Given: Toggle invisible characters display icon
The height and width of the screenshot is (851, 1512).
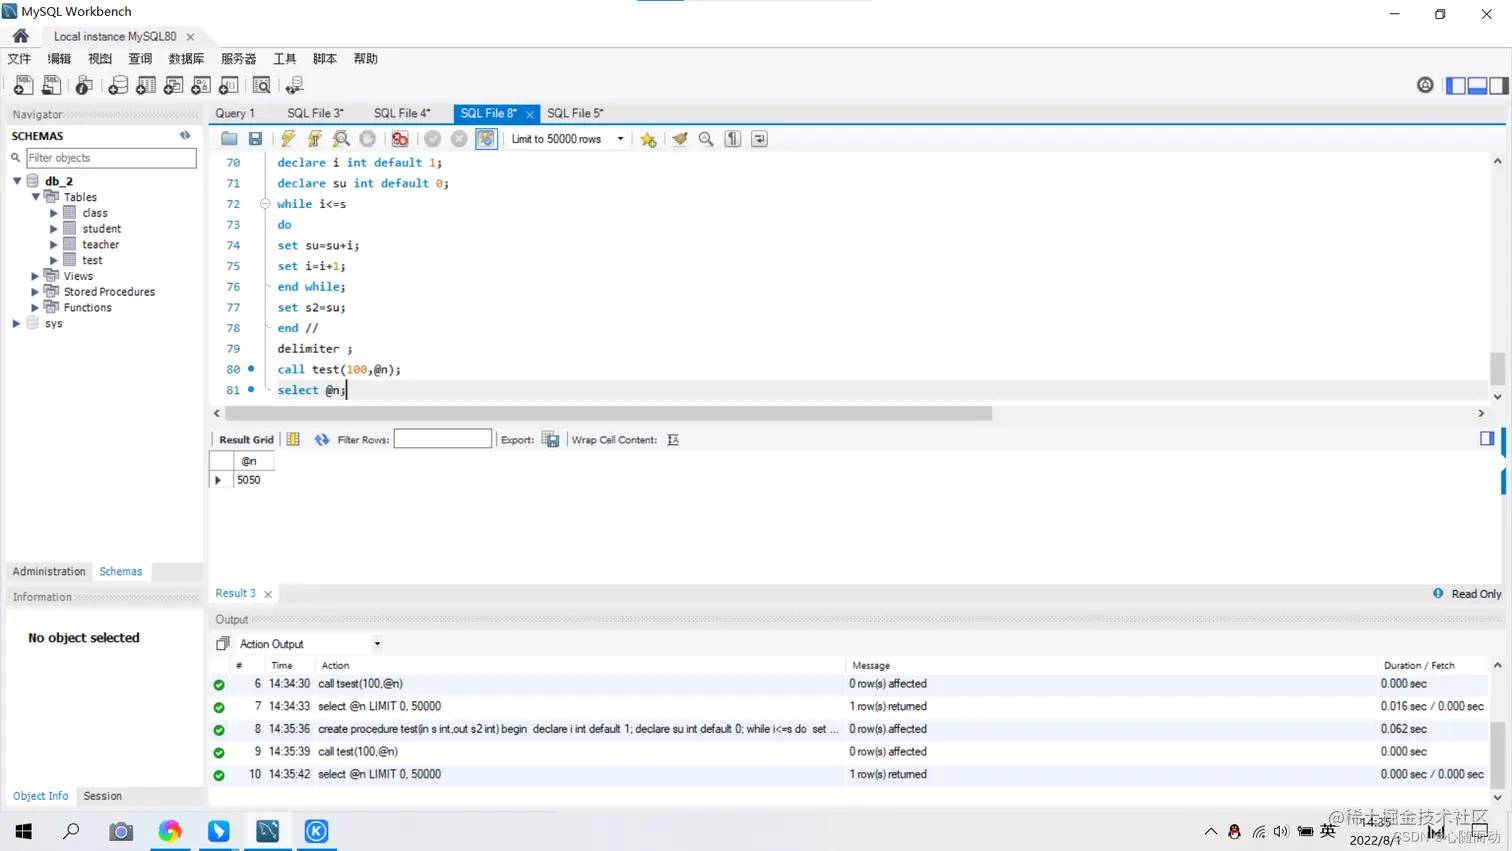Looking at the screenshot, I should 733,139.
